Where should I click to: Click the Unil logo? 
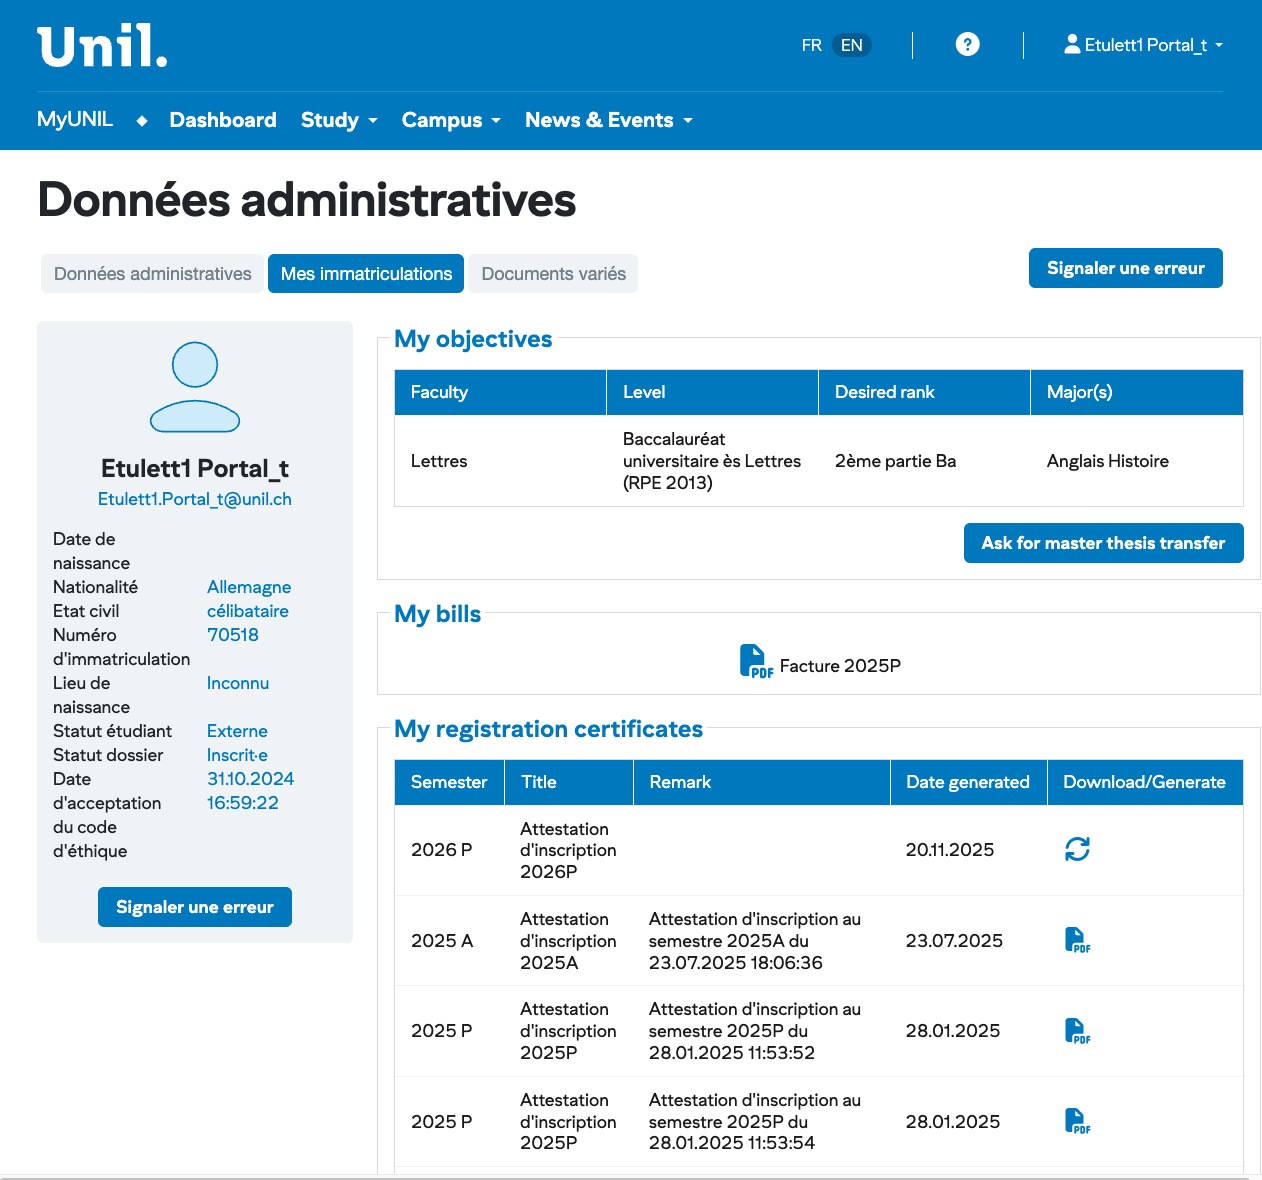click(102, 47)
